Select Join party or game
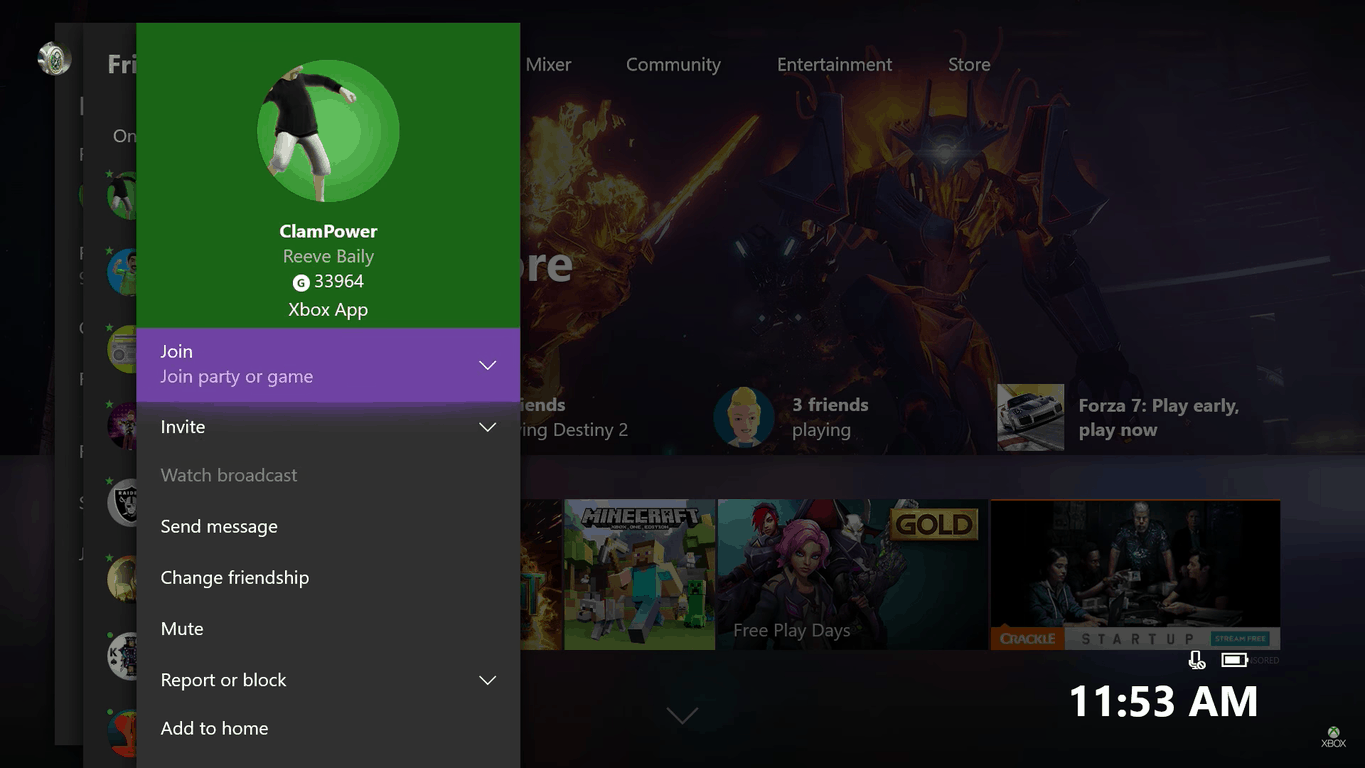Viewport: 1365px width, 768px height. pos(328,365)
